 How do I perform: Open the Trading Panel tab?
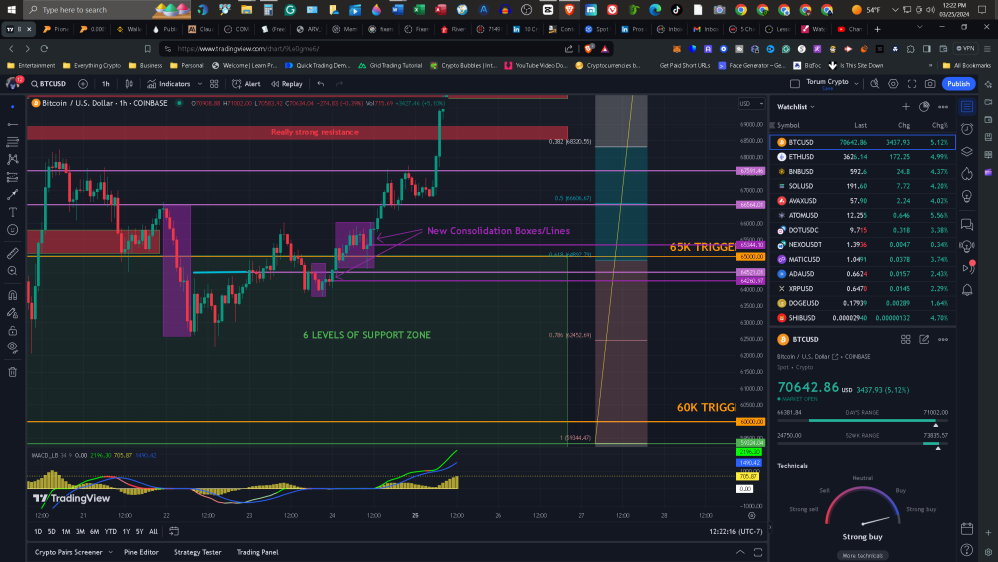[x=257, y=552]
